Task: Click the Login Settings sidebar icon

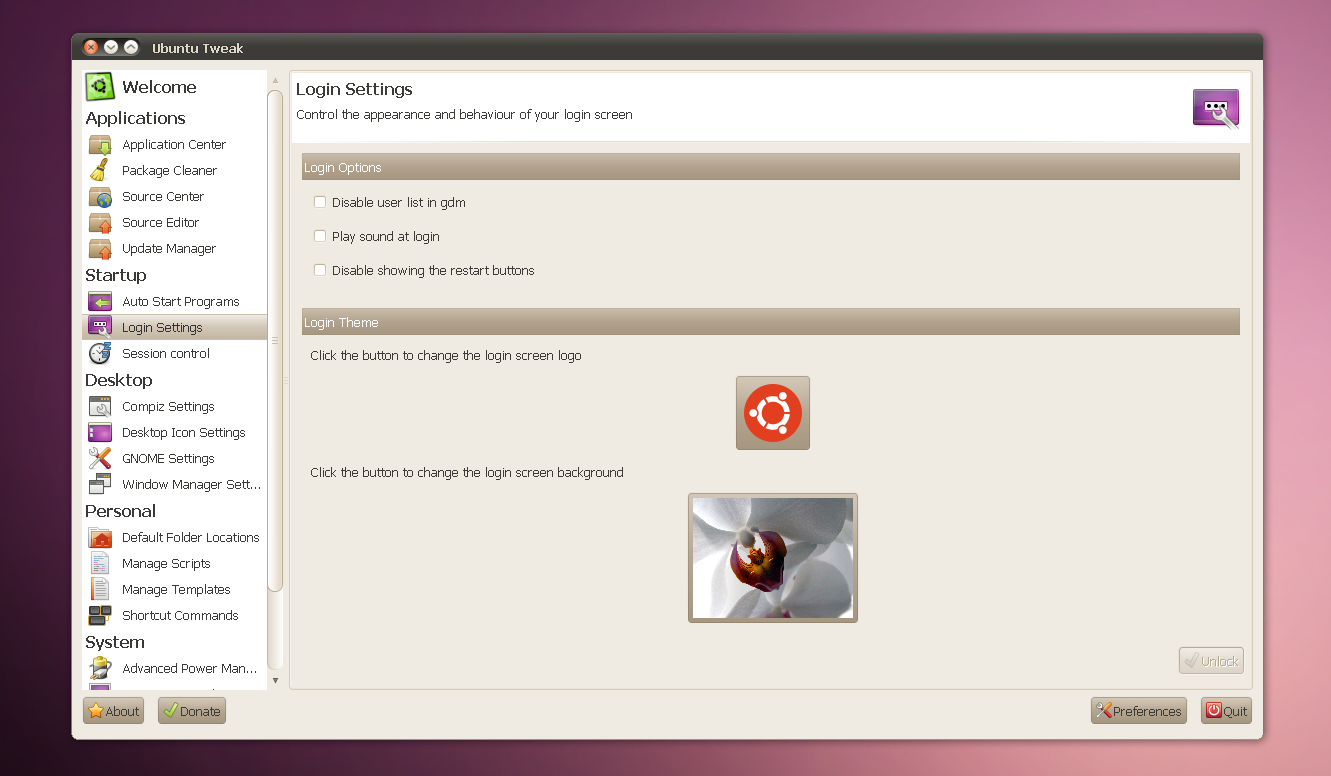Action: click(100, 327)
